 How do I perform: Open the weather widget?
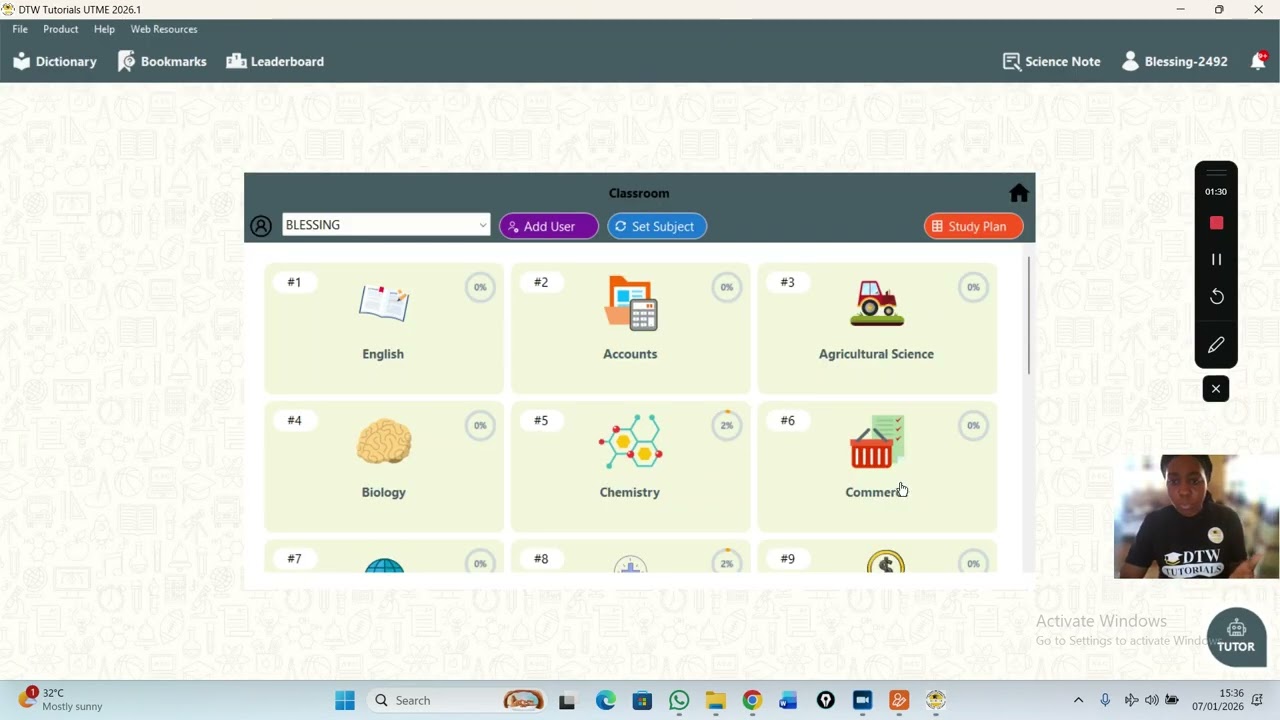tap(60, 699)
